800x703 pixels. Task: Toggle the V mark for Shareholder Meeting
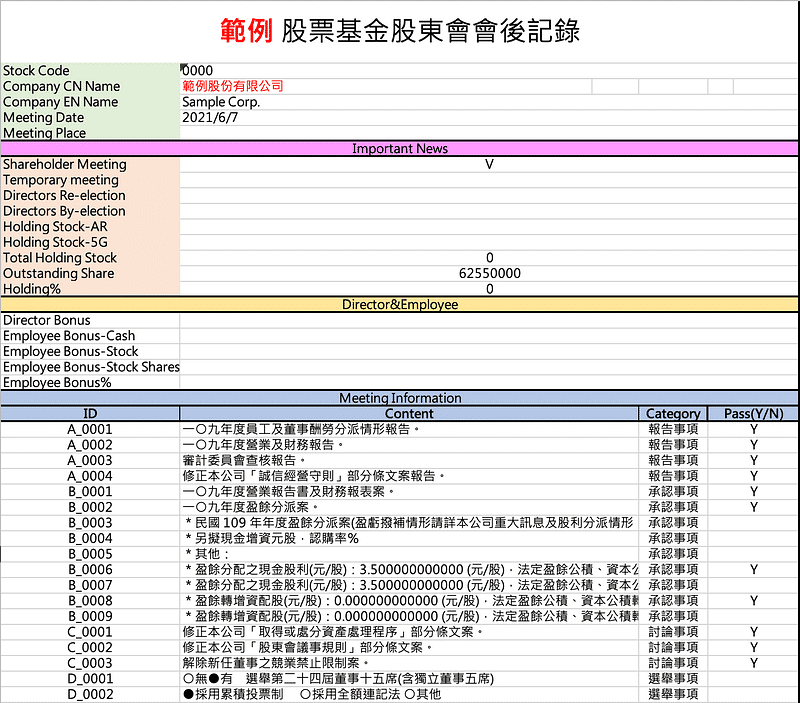click(x=489, y=164)
